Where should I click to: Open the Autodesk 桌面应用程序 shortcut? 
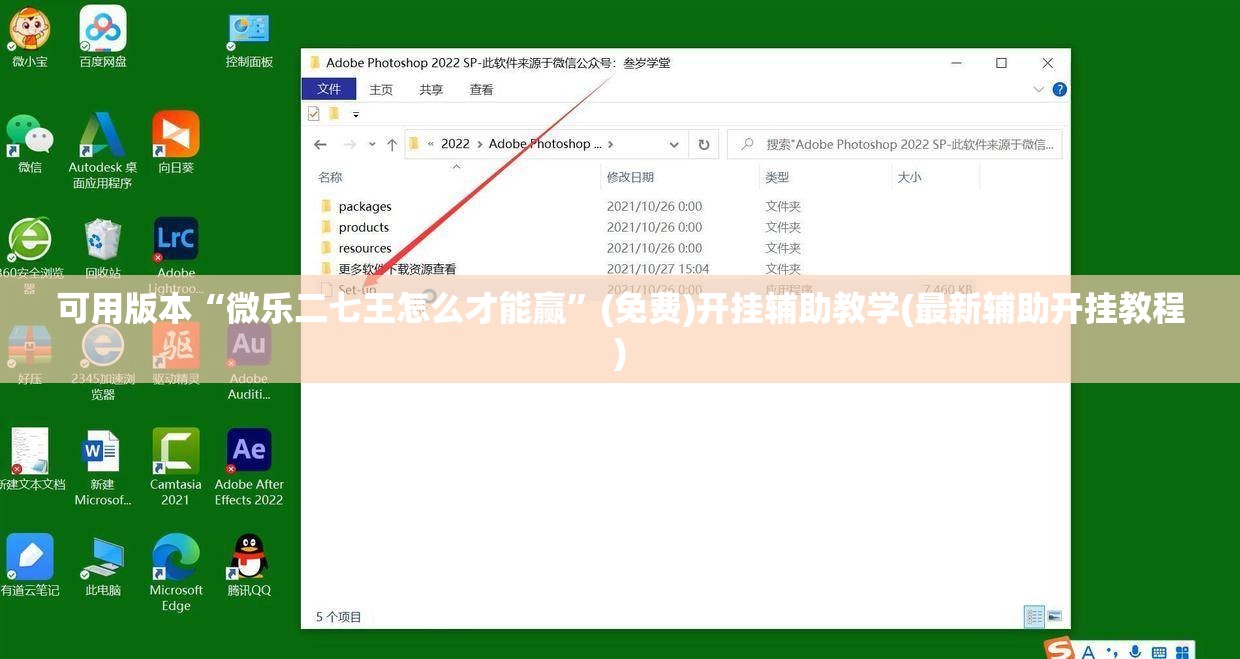coord(103,150)
